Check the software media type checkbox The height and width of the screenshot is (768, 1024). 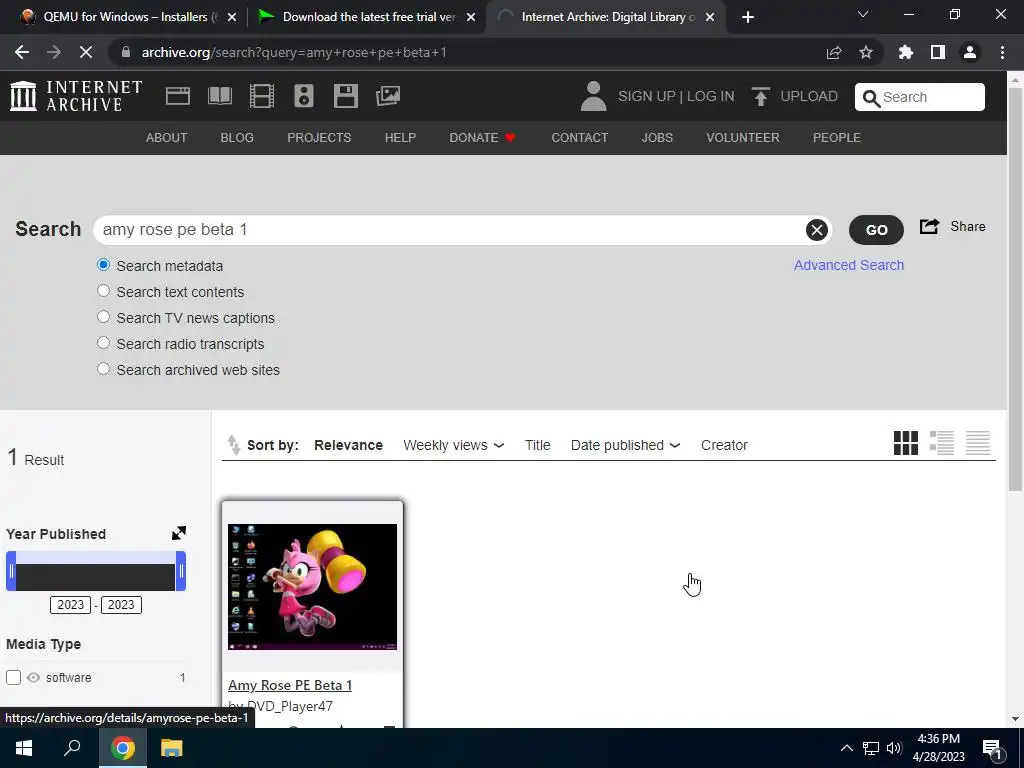click(x=13, y=677)
